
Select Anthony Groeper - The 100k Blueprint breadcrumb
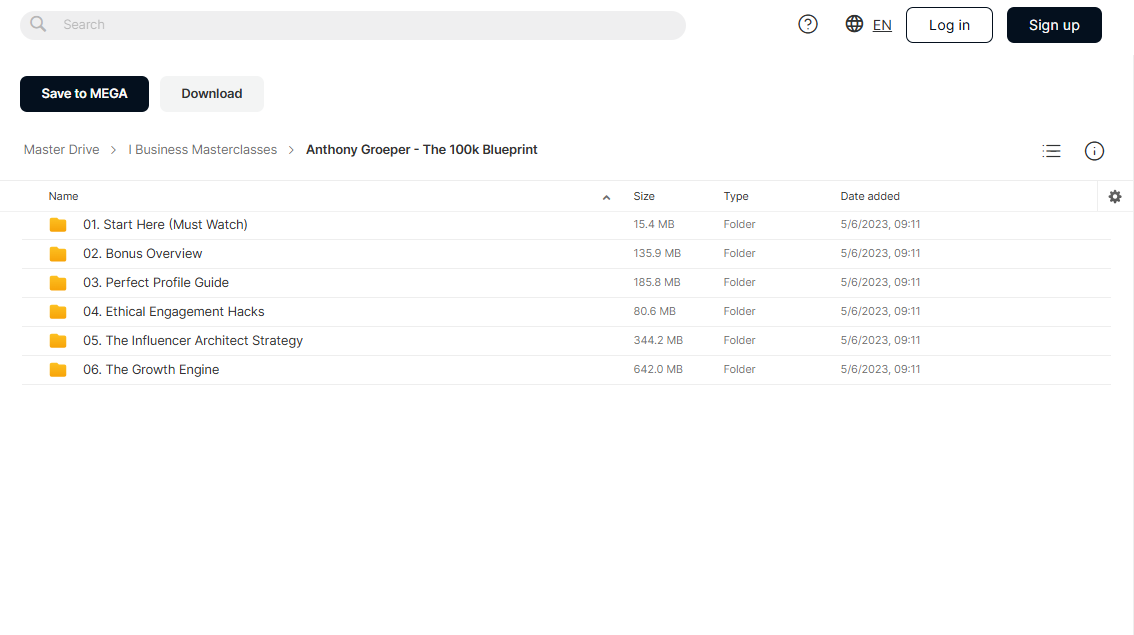[x=422, y=150]
